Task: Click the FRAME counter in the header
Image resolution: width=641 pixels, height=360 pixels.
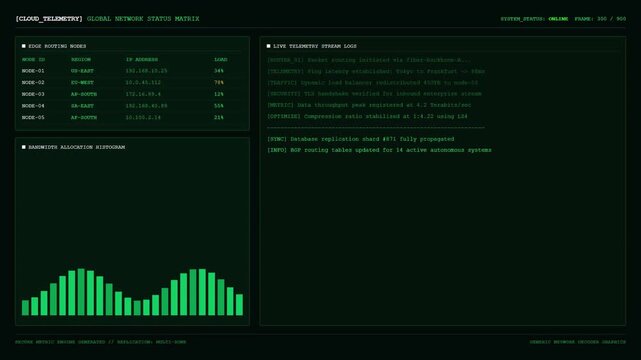Action: pyautogui.click(x=600, y=19)
